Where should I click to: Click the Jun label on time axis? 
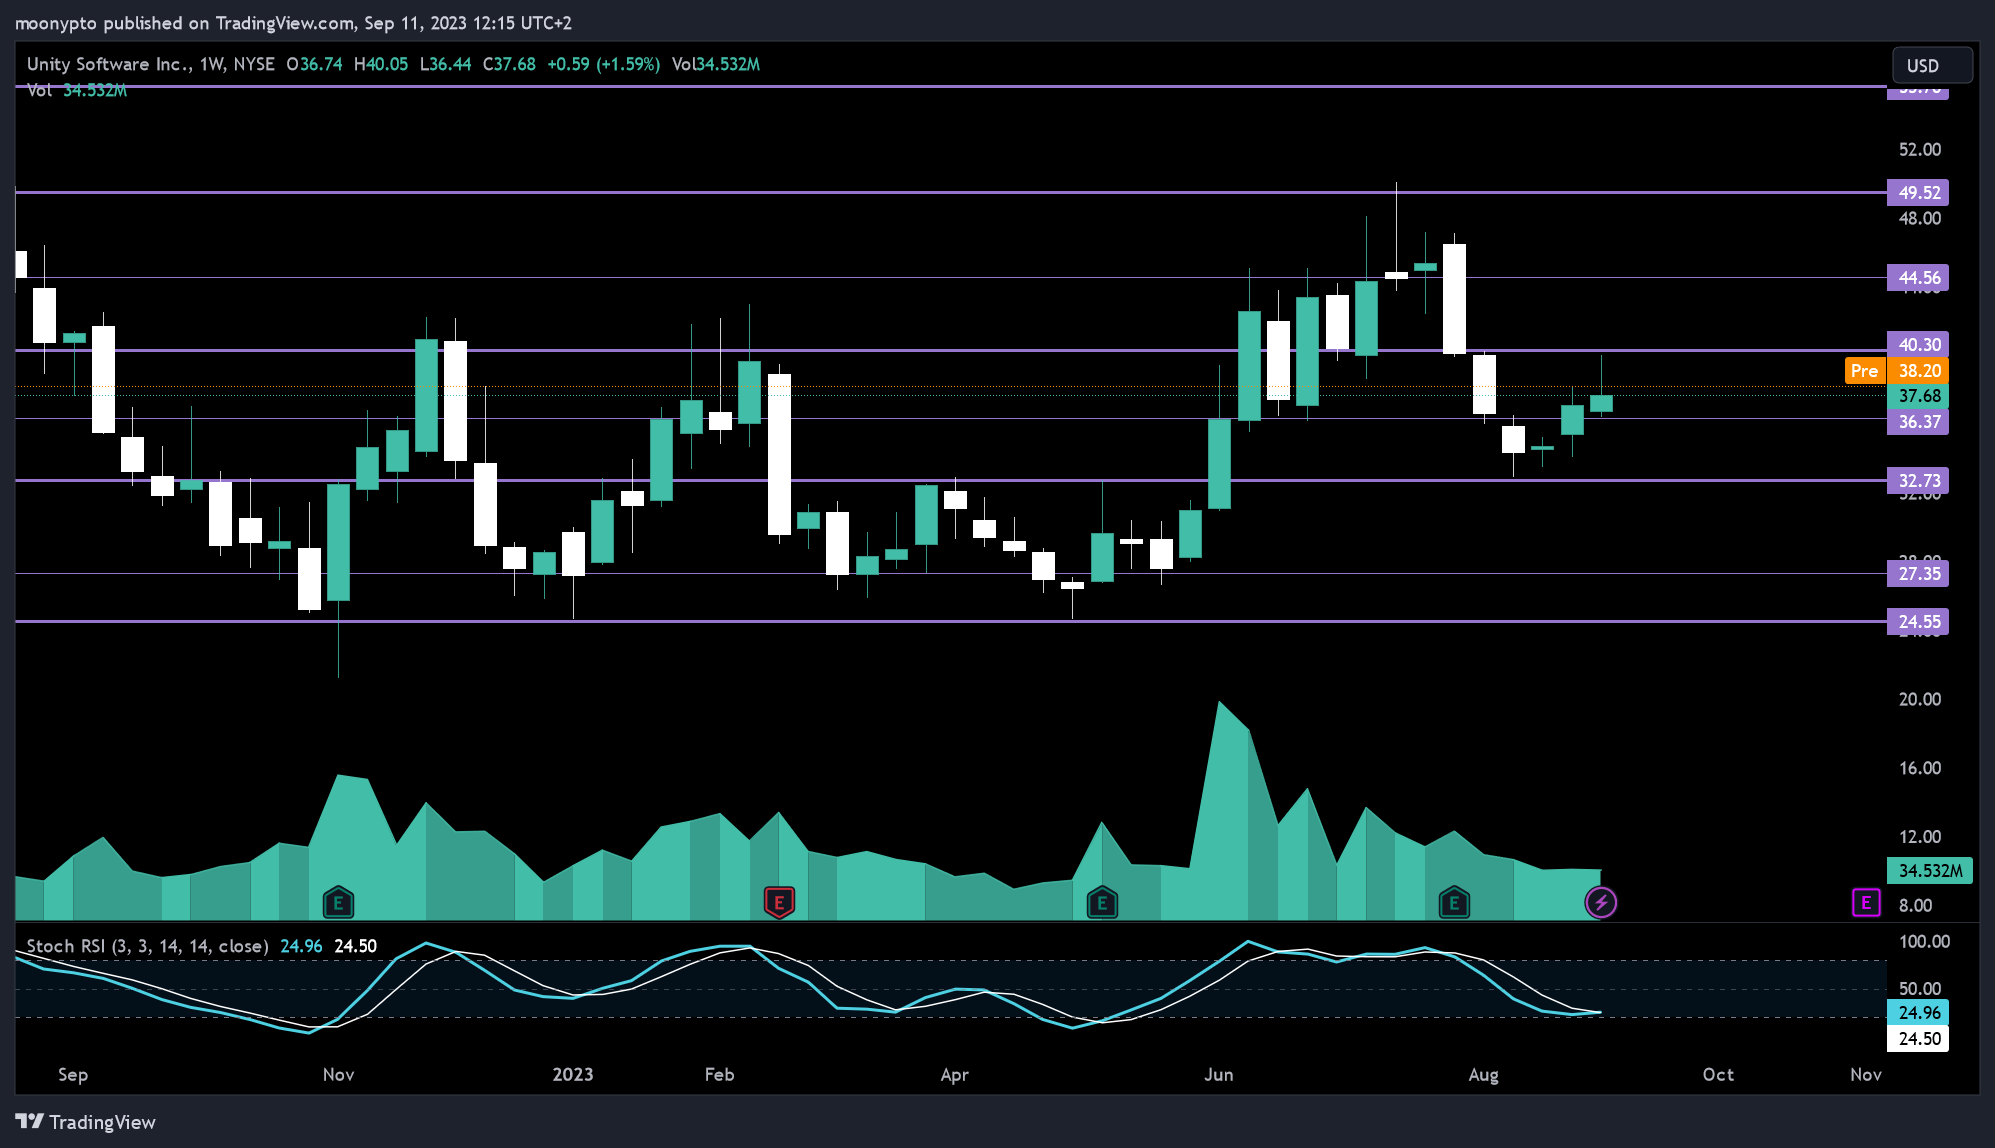[x=1219, y=1075]
